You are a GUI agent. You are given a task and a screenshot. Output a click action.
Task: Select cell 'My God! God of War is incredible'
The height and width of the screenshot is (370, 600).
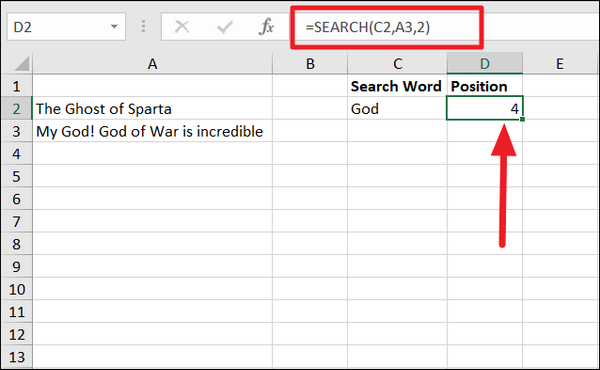(x=153, y=131)
